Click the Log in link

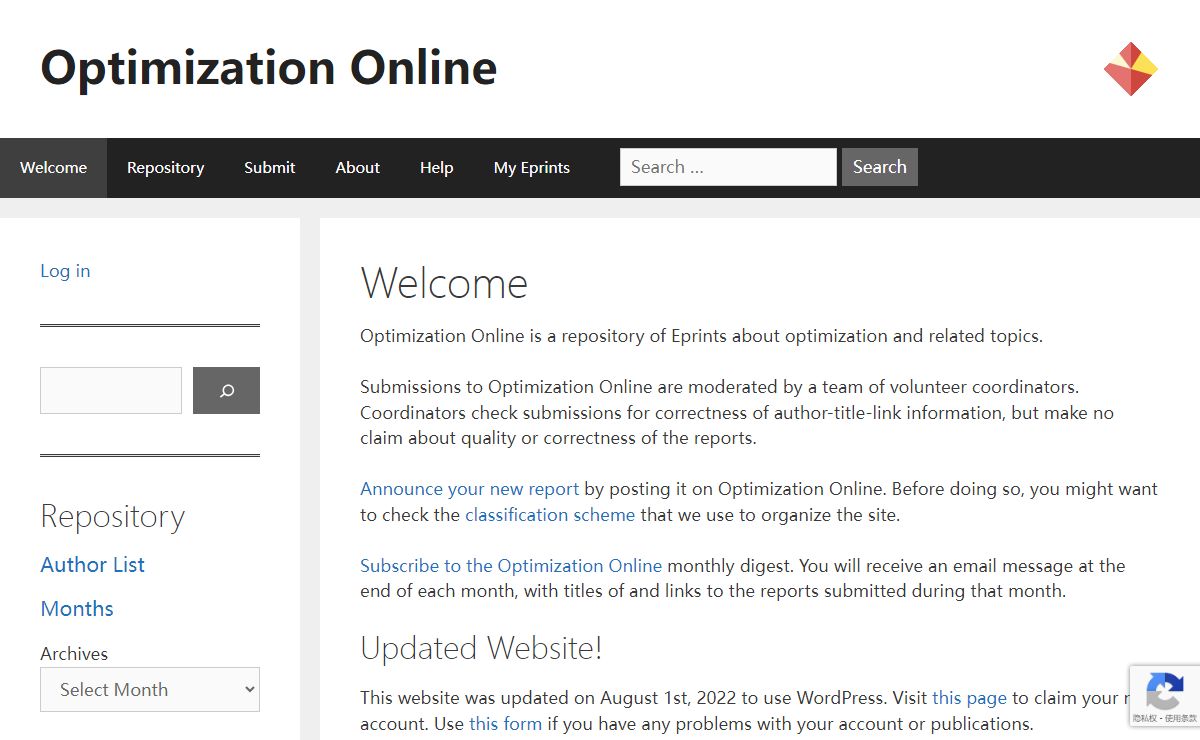(65, 271)
